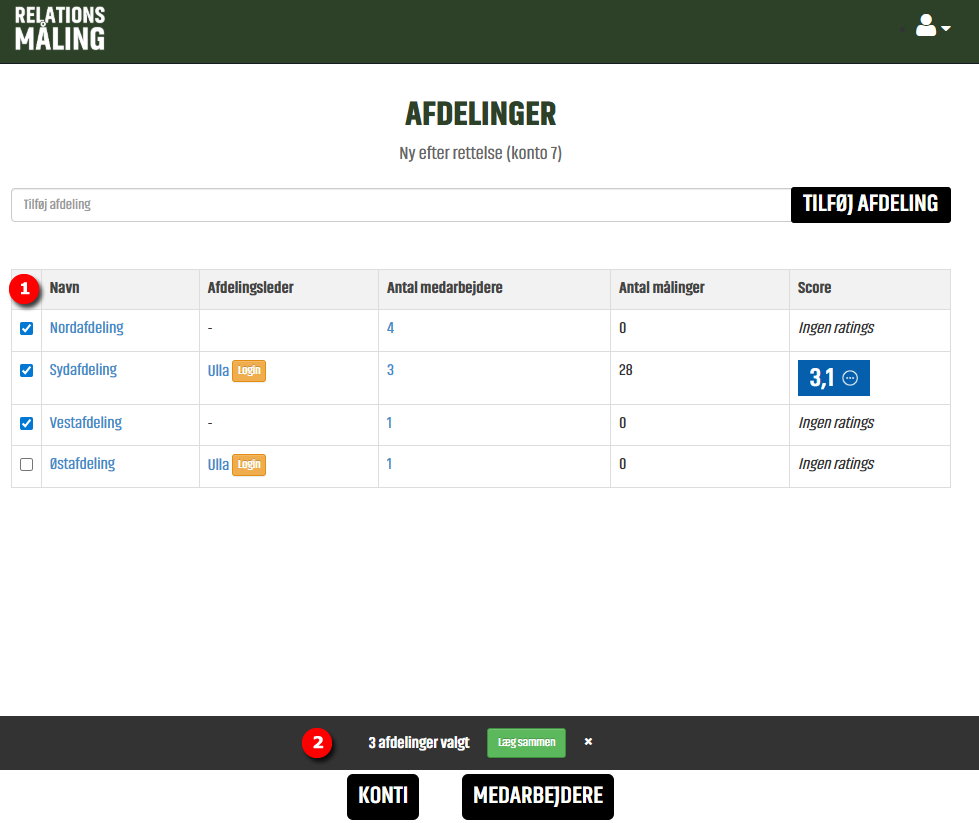
Task: Check the Østafdeling checkbox
Action: coord(27,464)
